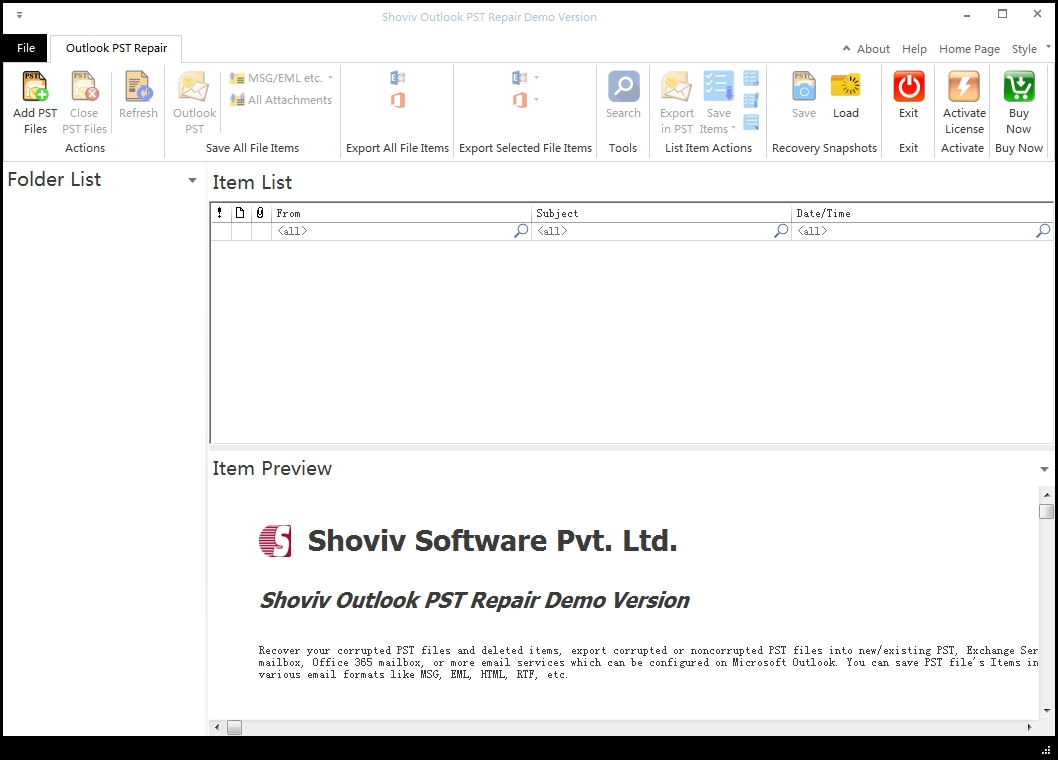The image size is (1058, 760).
Task: Click the topmost small checklist icon in List Item Actions
Action: tap(751, 78)
